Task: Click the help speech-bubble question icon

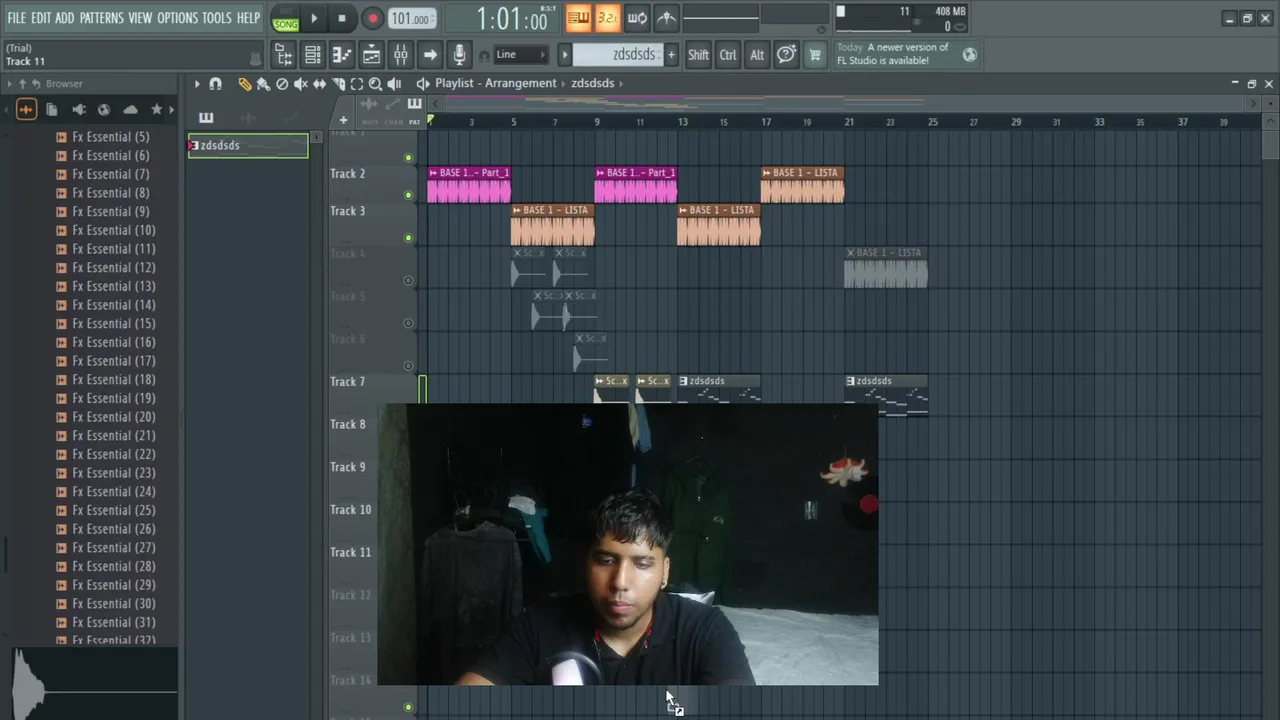Action: pos(787,55)
